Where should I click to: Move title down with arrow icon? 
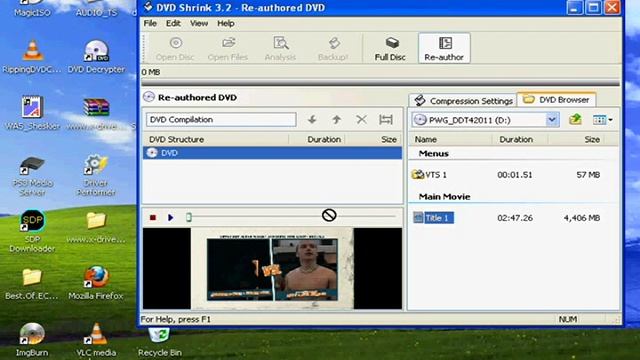(312, 120)
